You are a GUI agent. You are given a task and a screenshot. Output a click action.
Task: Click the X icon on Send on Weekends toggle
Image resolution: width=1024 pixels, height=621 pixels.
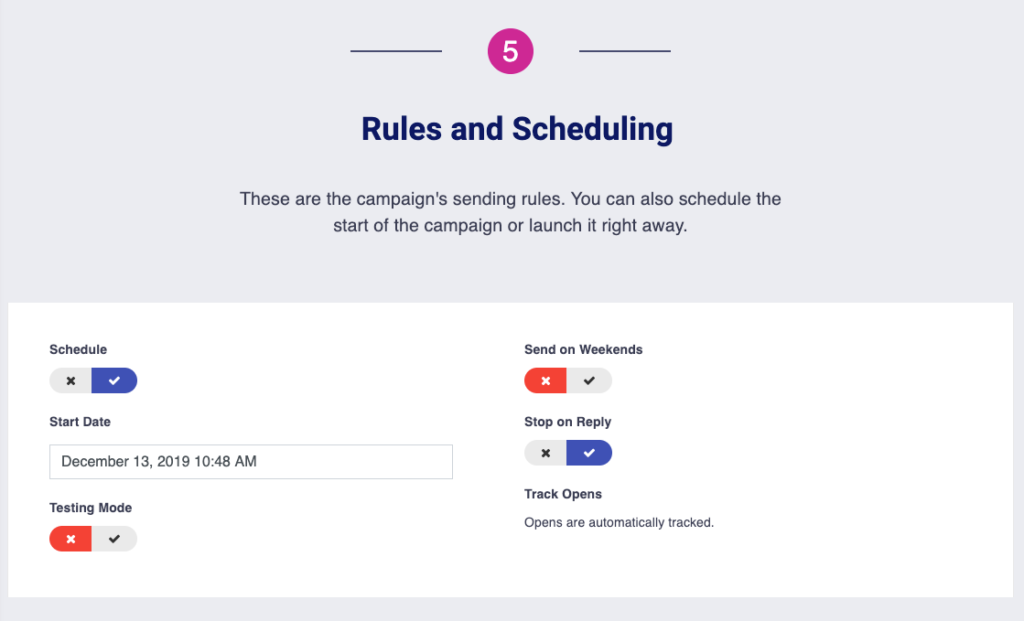[x=545, y=380]
